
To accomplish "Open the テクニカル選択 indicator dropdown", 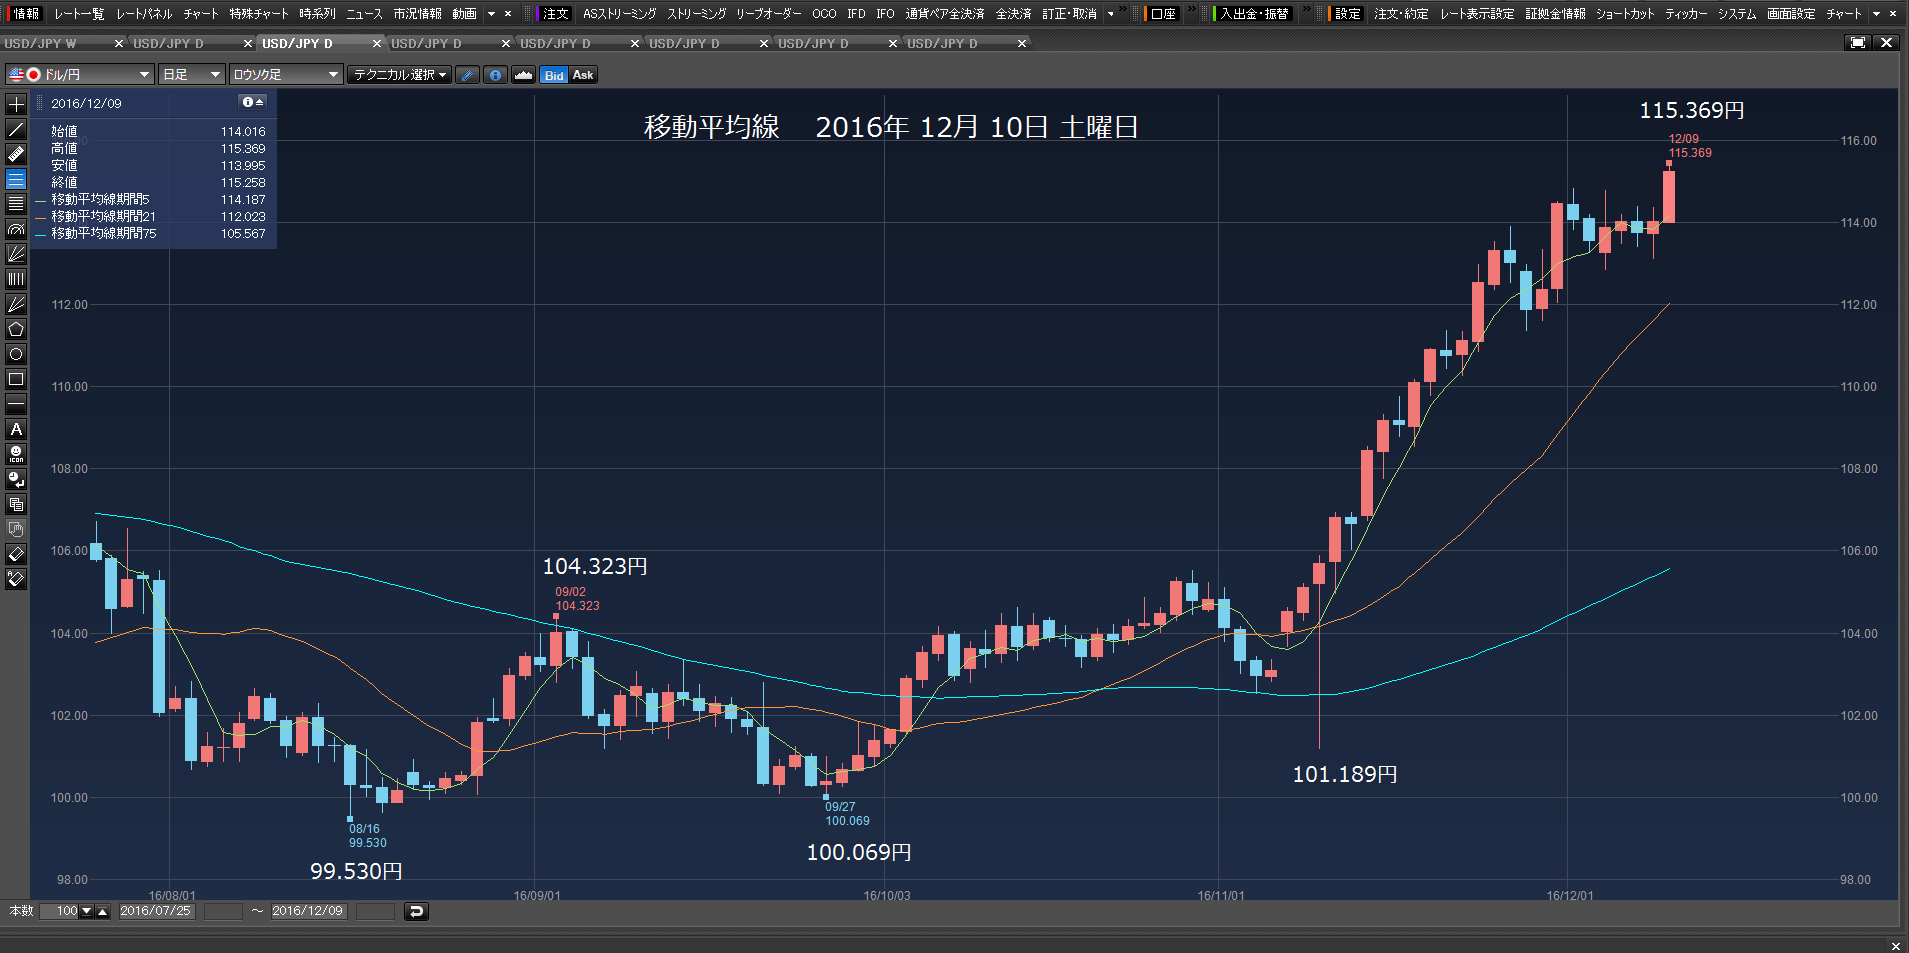I will tap(400, 75).
